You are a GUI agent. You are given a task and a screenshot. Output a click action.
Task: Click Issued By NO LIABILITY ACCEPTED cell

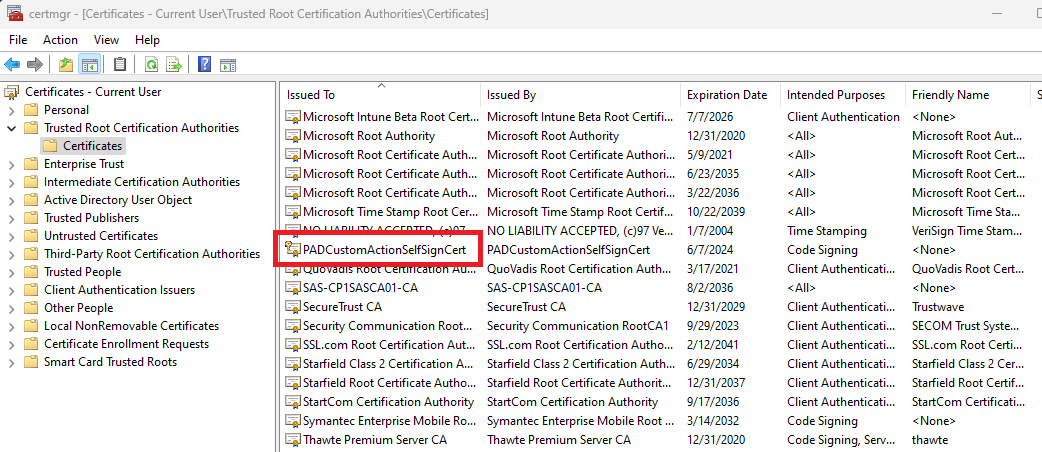point(580,231)
